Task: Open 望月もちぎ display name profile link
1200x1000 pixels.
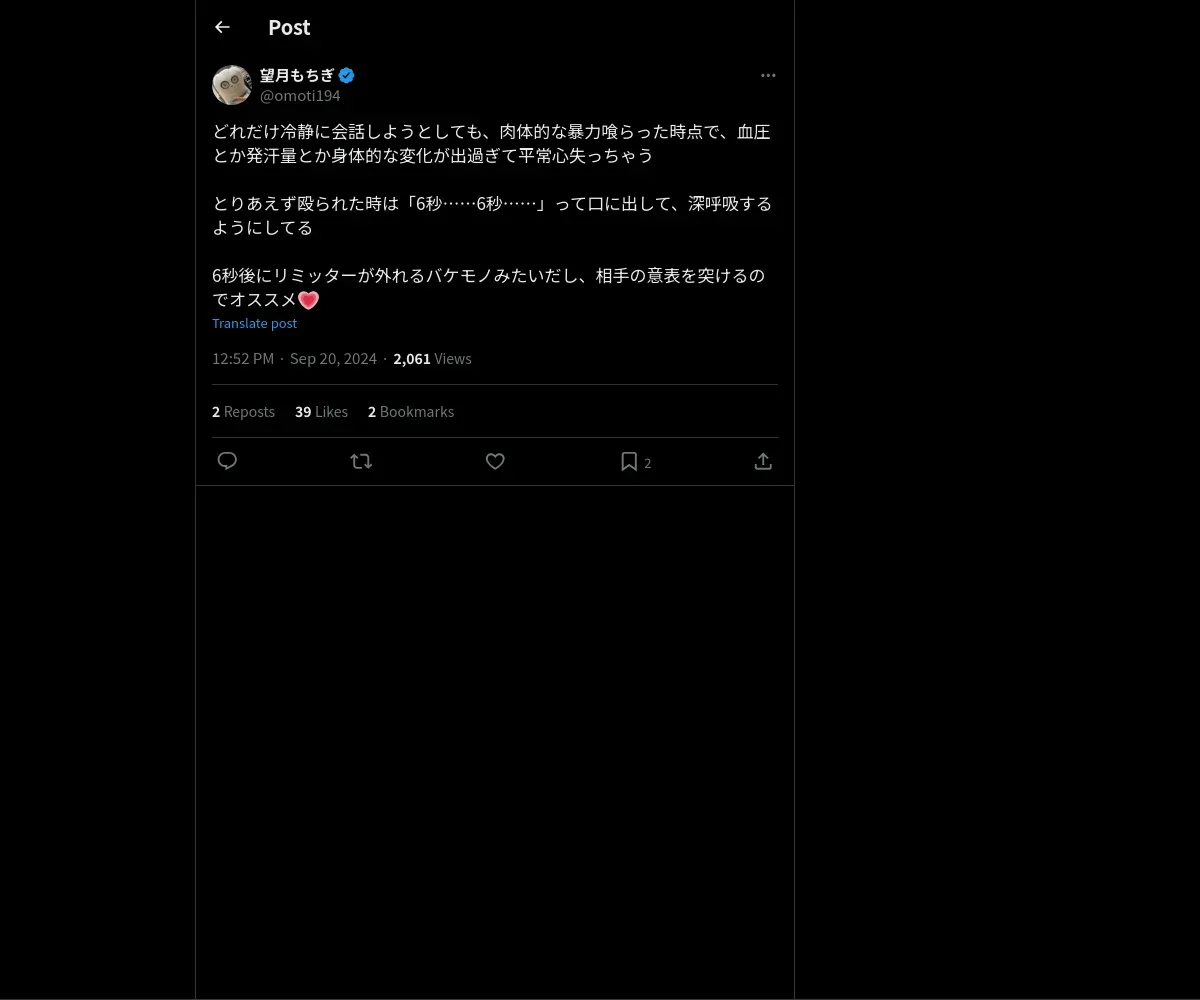Action: (297, 75)
